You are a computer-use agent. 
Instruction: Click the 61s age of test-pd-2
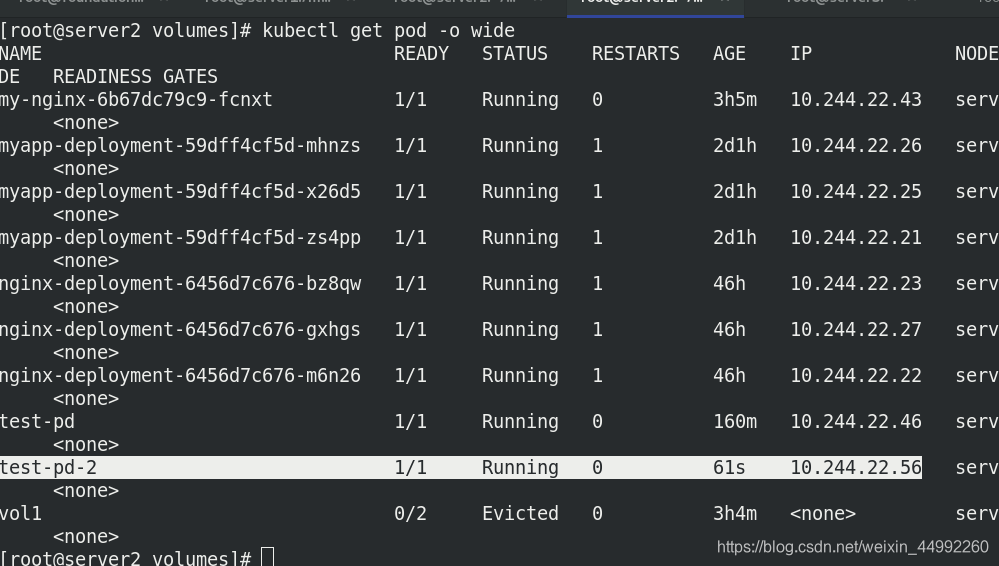pos(729,467)
